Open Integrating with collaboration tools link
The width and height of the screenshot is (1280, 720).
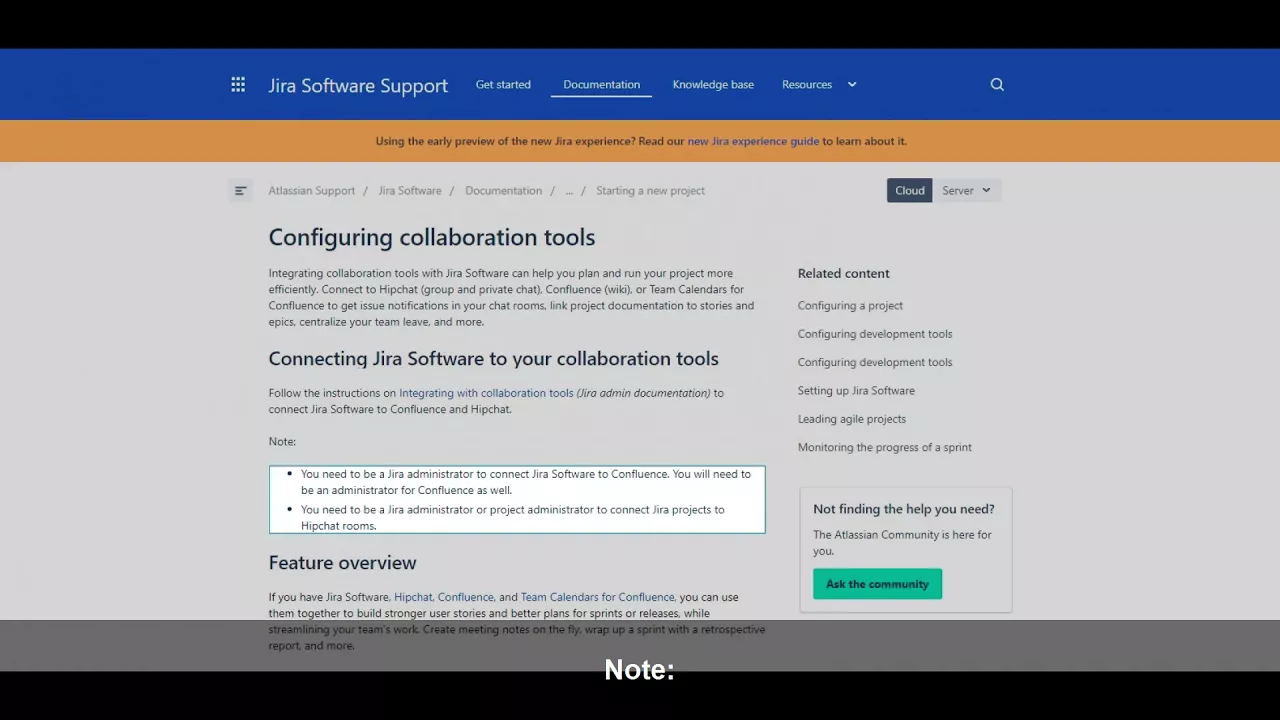pos(486,393)
